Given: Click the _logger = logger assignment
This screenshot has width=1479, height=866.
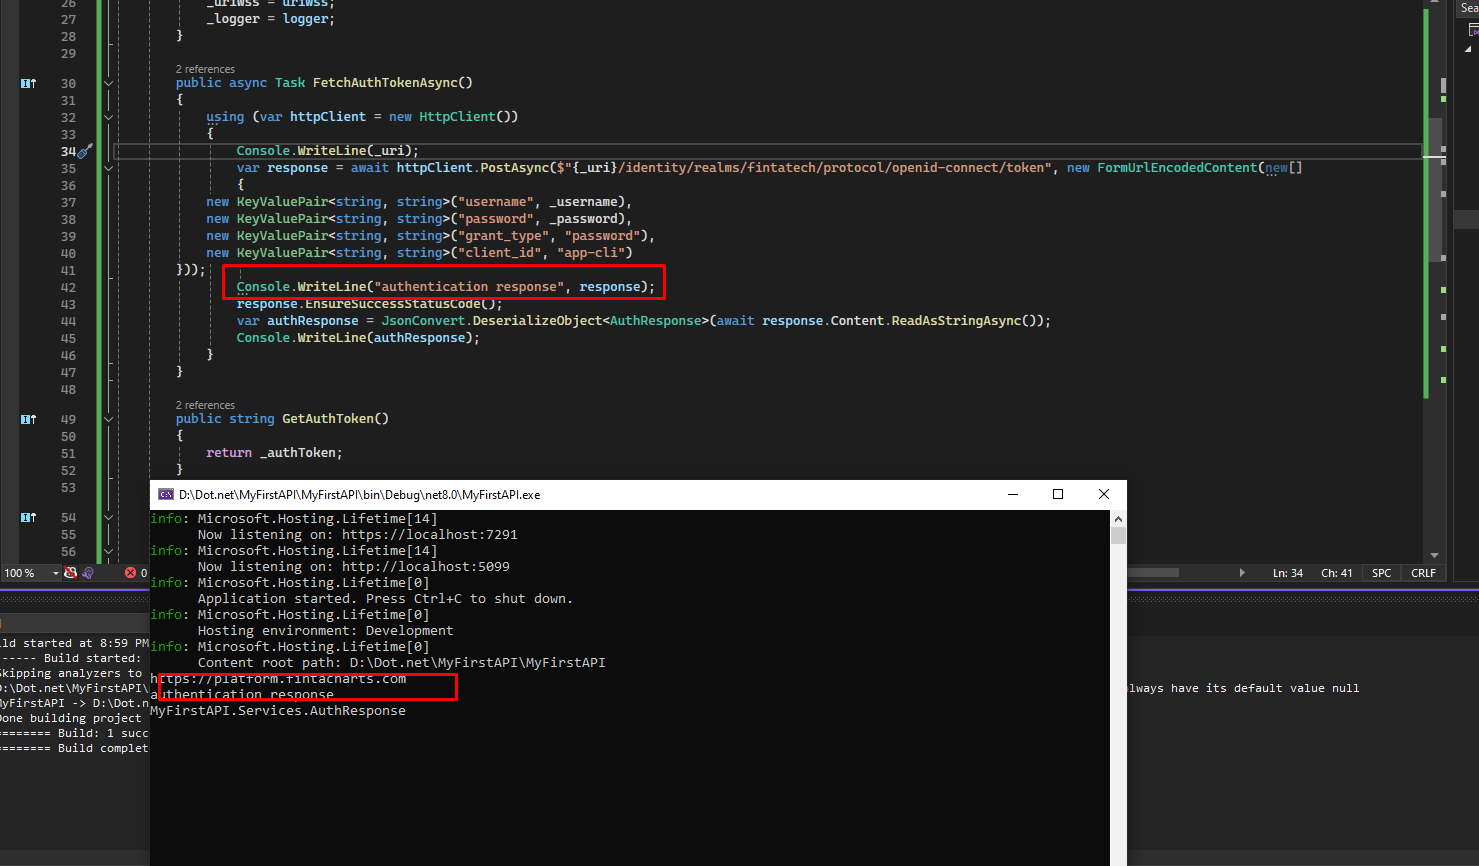Looking at the screenshot, I should coord(271,19).
